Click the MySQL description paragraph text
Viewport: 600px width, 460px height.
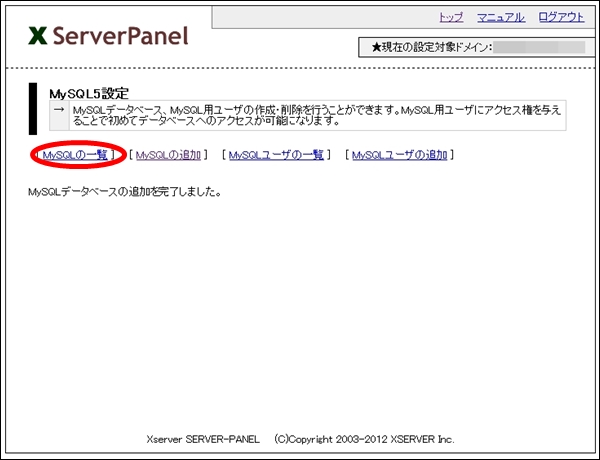317,116
